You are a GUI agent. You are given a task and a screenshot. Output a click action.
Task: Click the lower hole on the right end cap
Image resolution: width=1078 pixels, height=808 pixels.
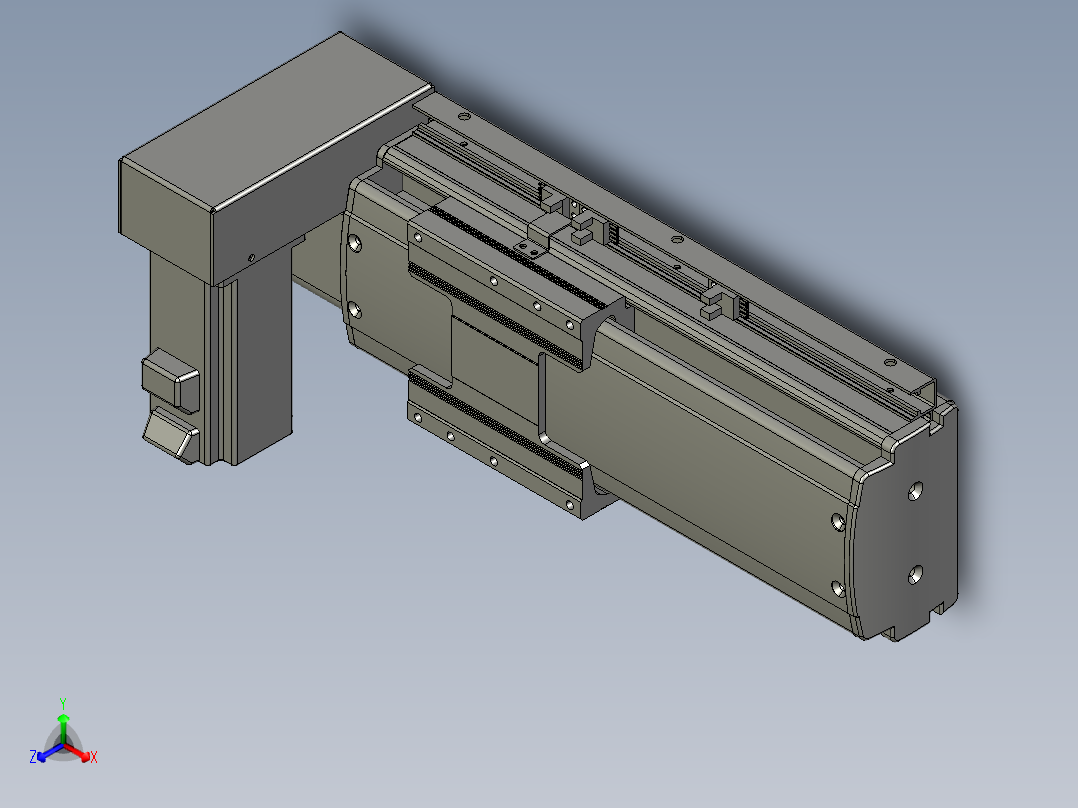[x=914, y=575]
